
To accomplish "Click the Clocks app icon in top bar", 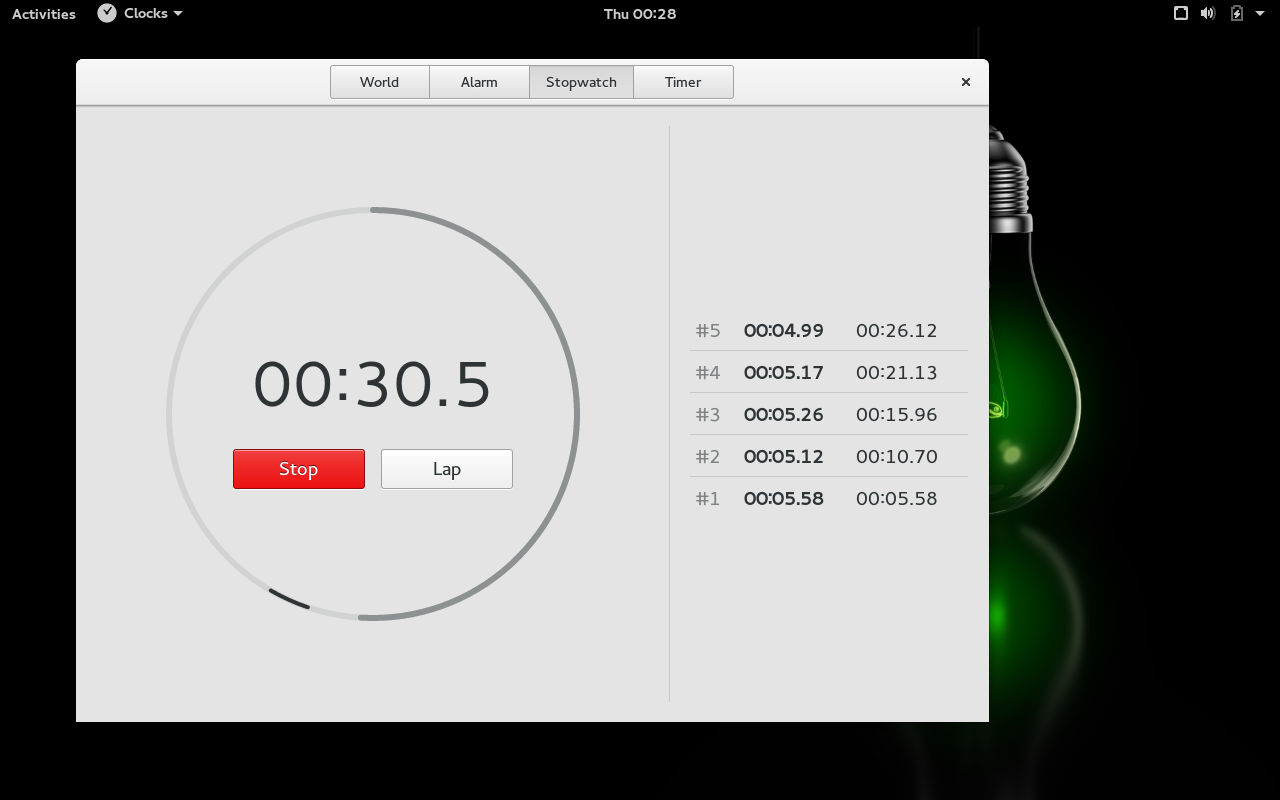I will point(107,13).
